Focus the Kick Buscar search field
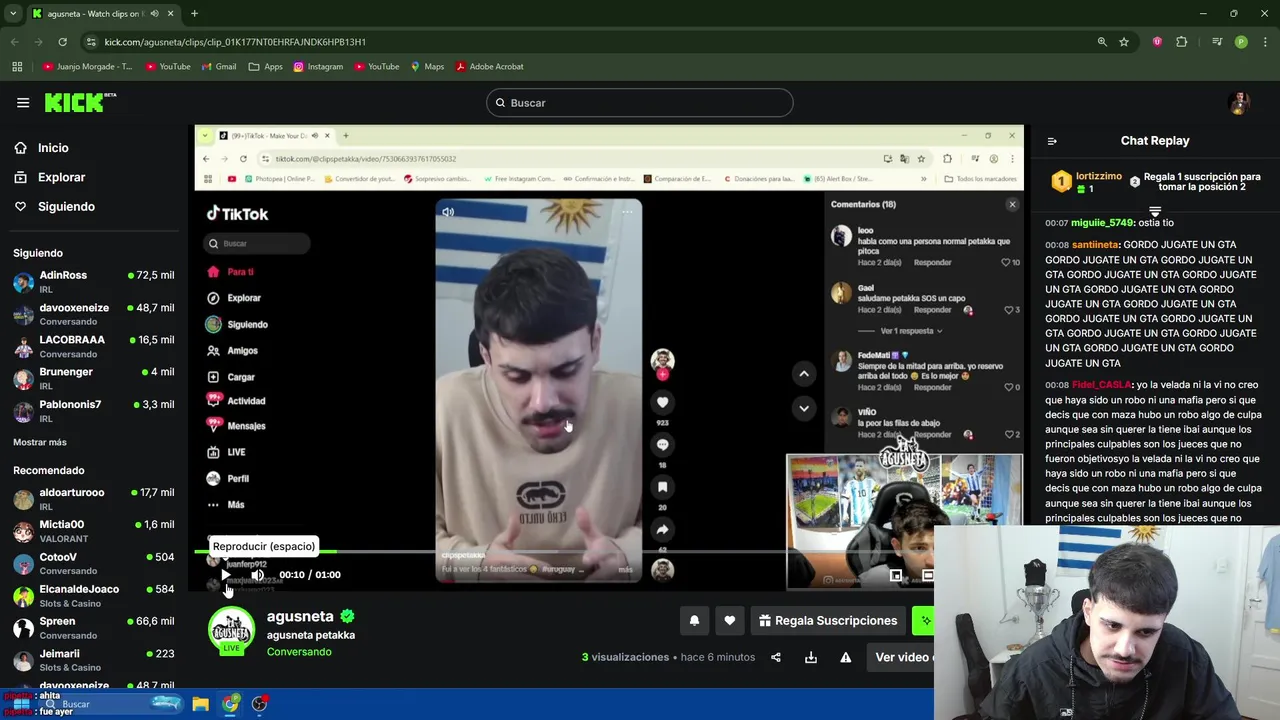The image size is (1280, 720). click(640, 103)
